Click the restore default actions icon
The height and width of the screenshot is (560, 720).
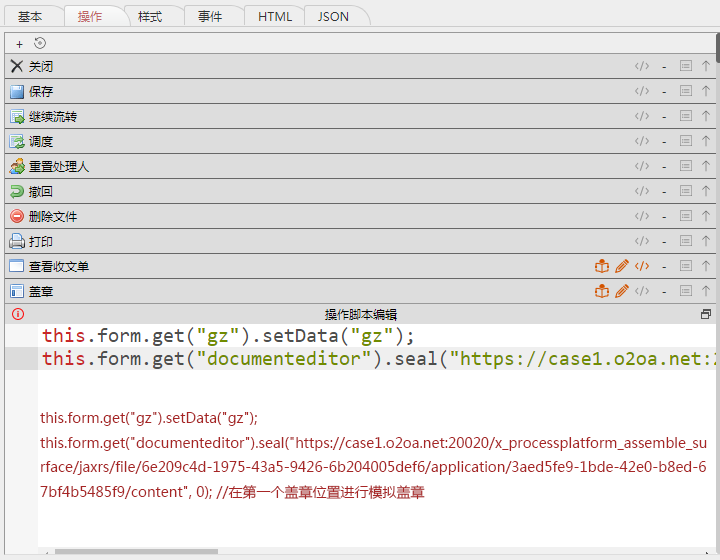40,43
